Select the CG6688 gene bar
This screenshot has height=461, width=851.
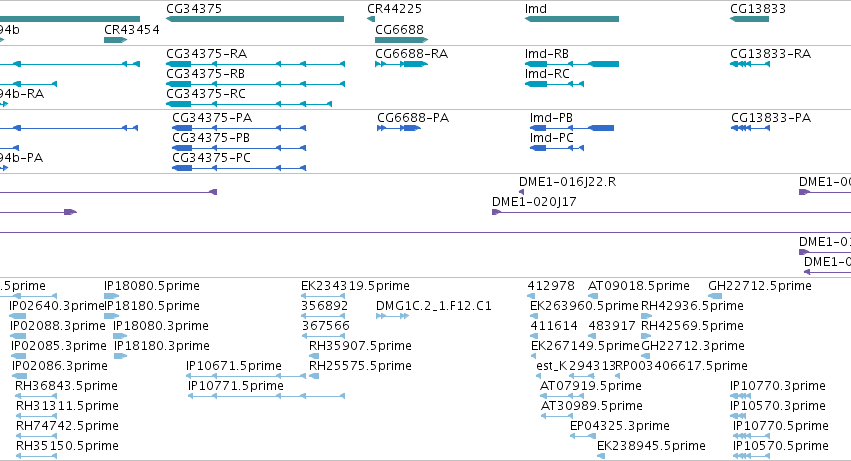point(402,40)
